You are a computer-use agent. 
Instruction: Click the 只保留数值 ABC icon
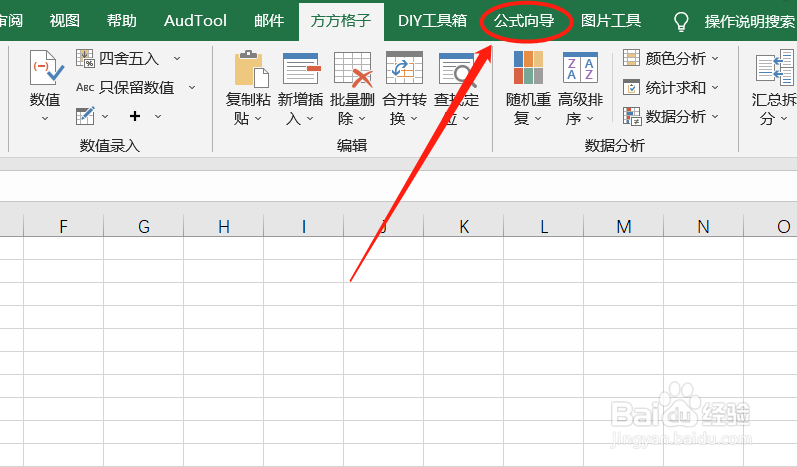click(x=85, y=87)
